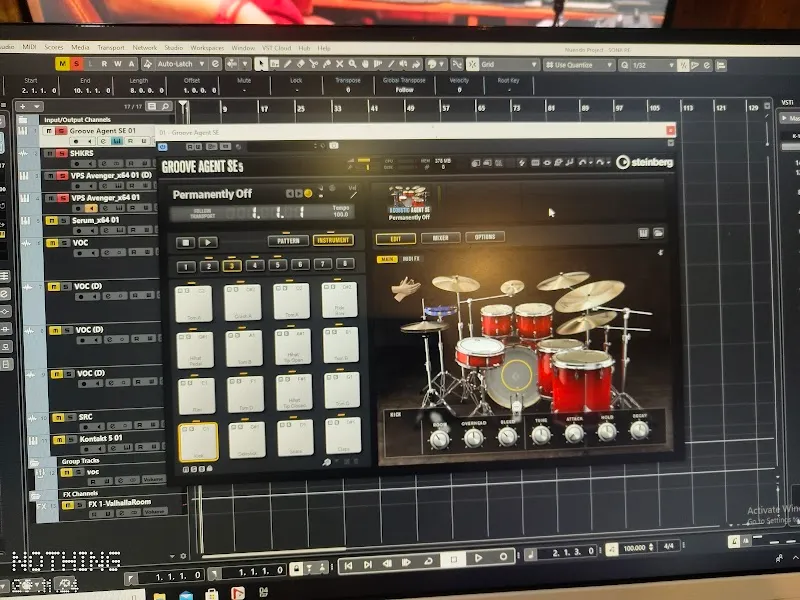Select the Line tool in toolbar
Viewport: 800px width, 600px height.
(x=391, y=64)
